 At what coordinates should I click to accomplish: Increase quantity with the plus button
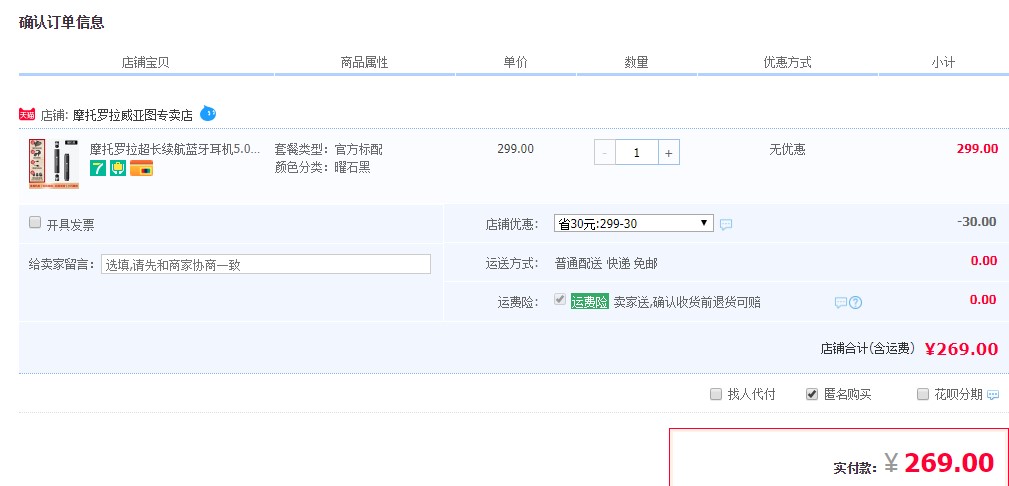tap(669, 153)
